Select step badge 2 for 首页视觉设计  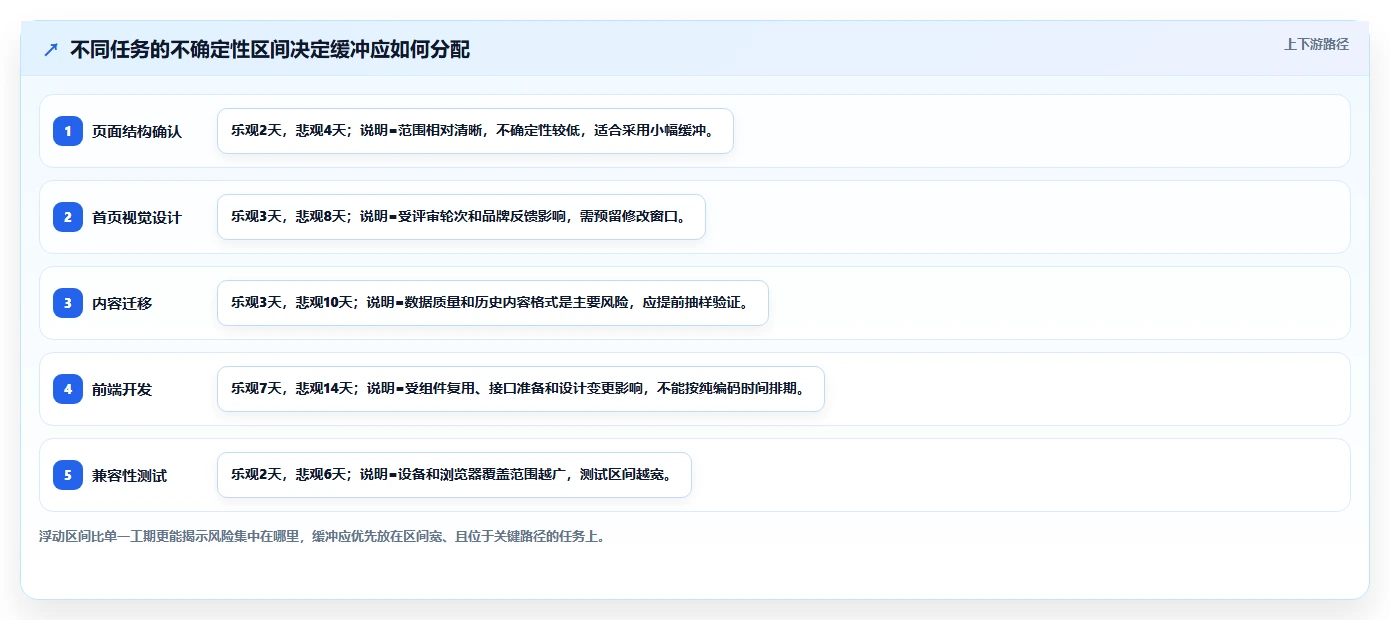[68, 217]
